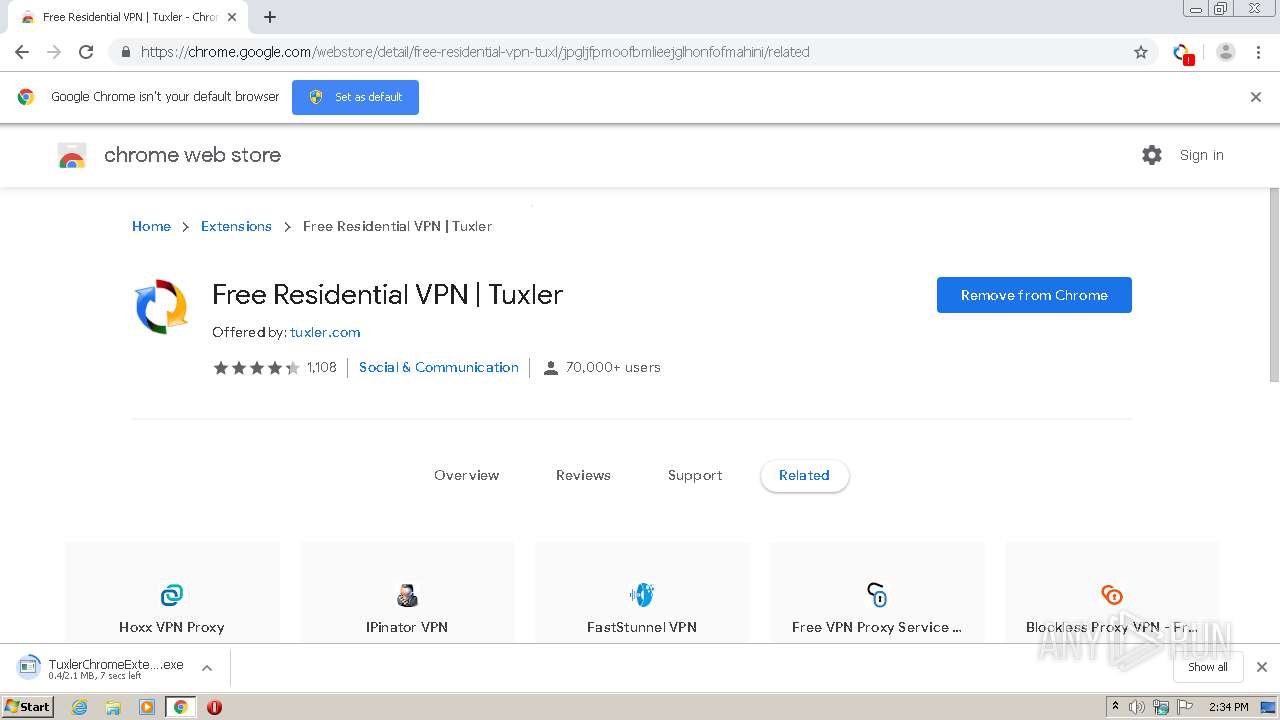Click Show all downloads button

pos(1207,667)
